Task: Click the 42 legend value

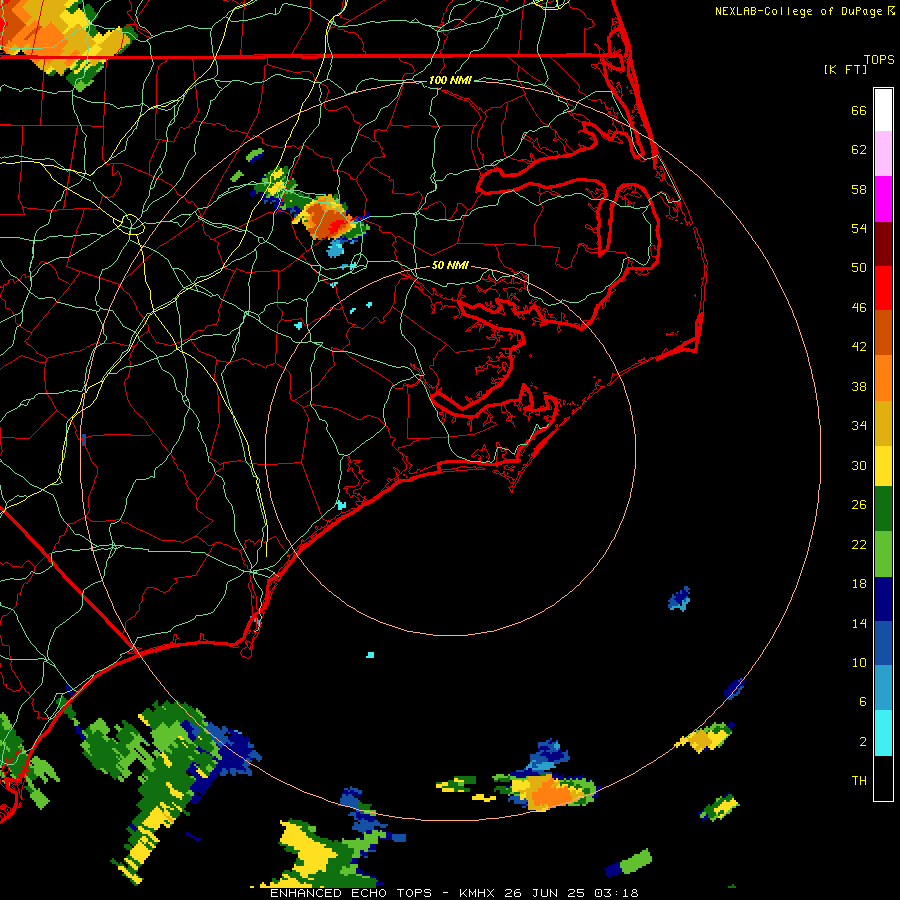Action: [x=859, y=347]
